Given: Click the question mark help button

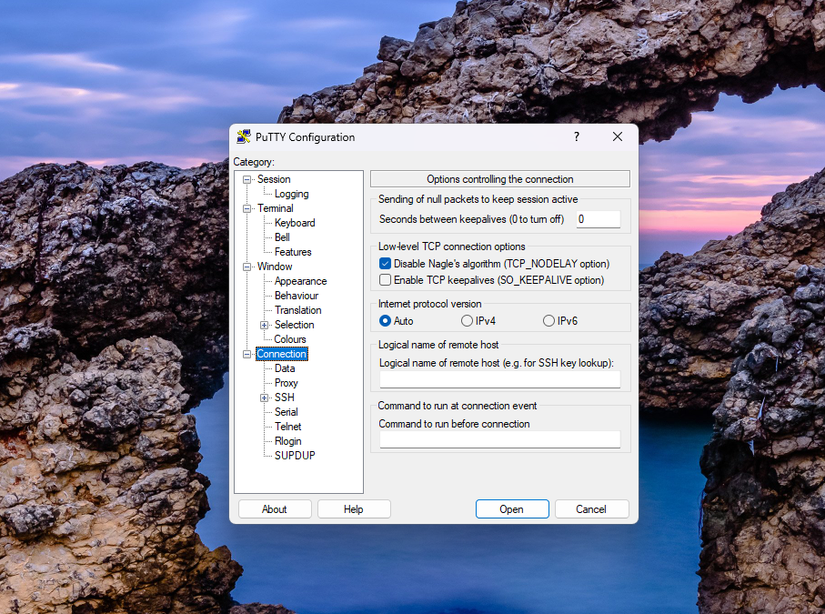Looking at the screenshot, I should pos(577,137).
